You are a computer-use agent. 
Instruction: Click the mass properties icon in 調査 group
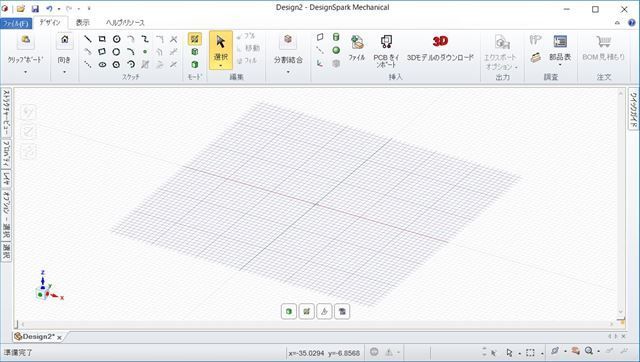[535, 58]
